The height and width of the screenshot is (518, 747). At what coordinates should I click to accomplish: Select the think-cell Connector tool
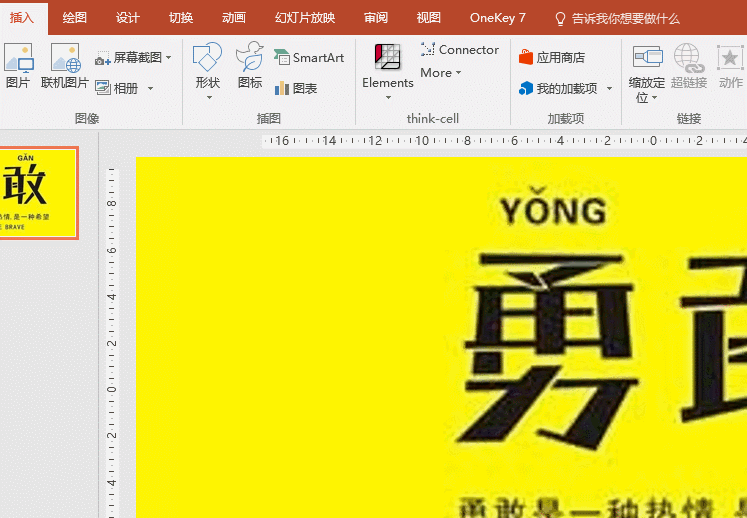[x=460, y=49]
